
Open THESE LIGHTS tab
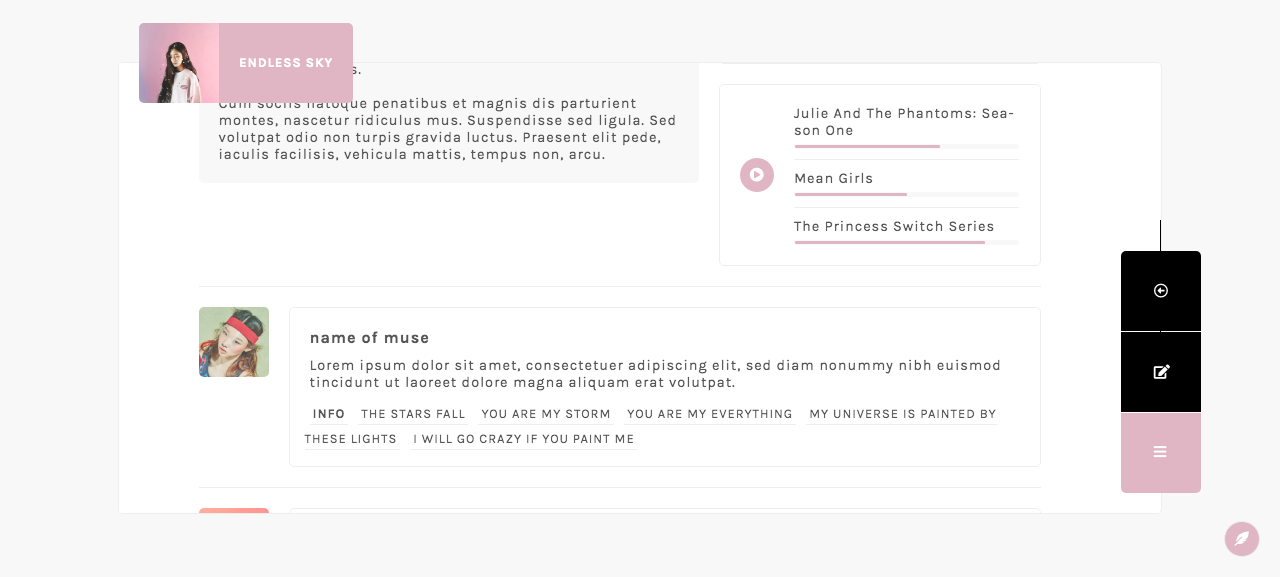coord(351,439)
